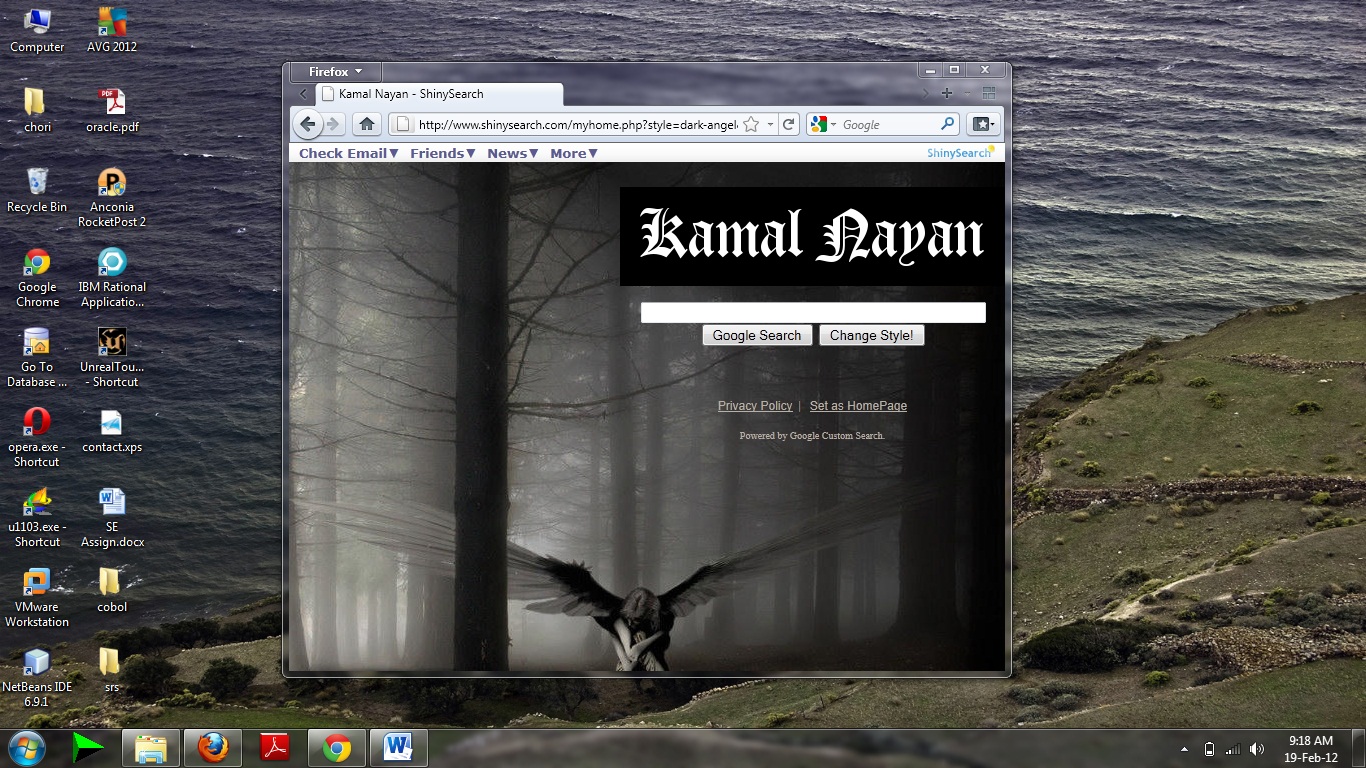Click the Set as HomePage link
Image resolution: width=1366 pixels, height=768 pixels.
[x=858, y=406]
